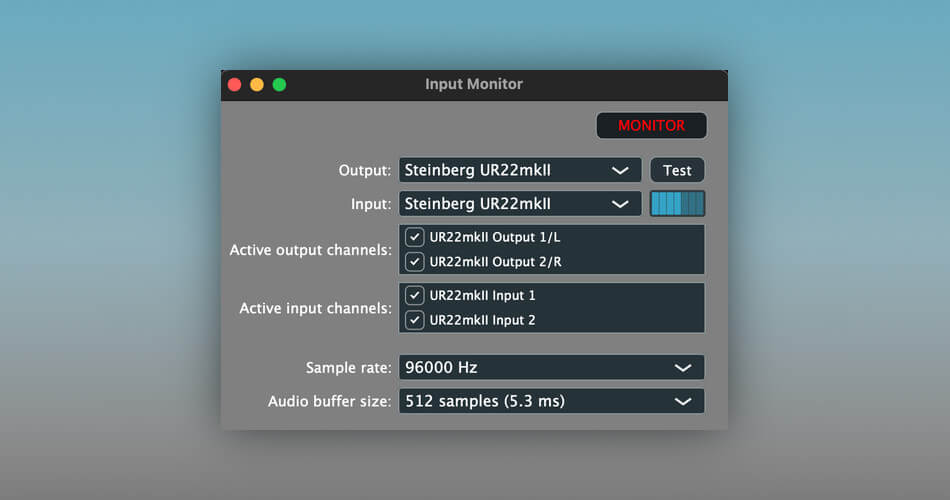Close the Input Monitor window
Image resolution: width=950 pixels, height=500 pixels.
[x=234, y=84]
